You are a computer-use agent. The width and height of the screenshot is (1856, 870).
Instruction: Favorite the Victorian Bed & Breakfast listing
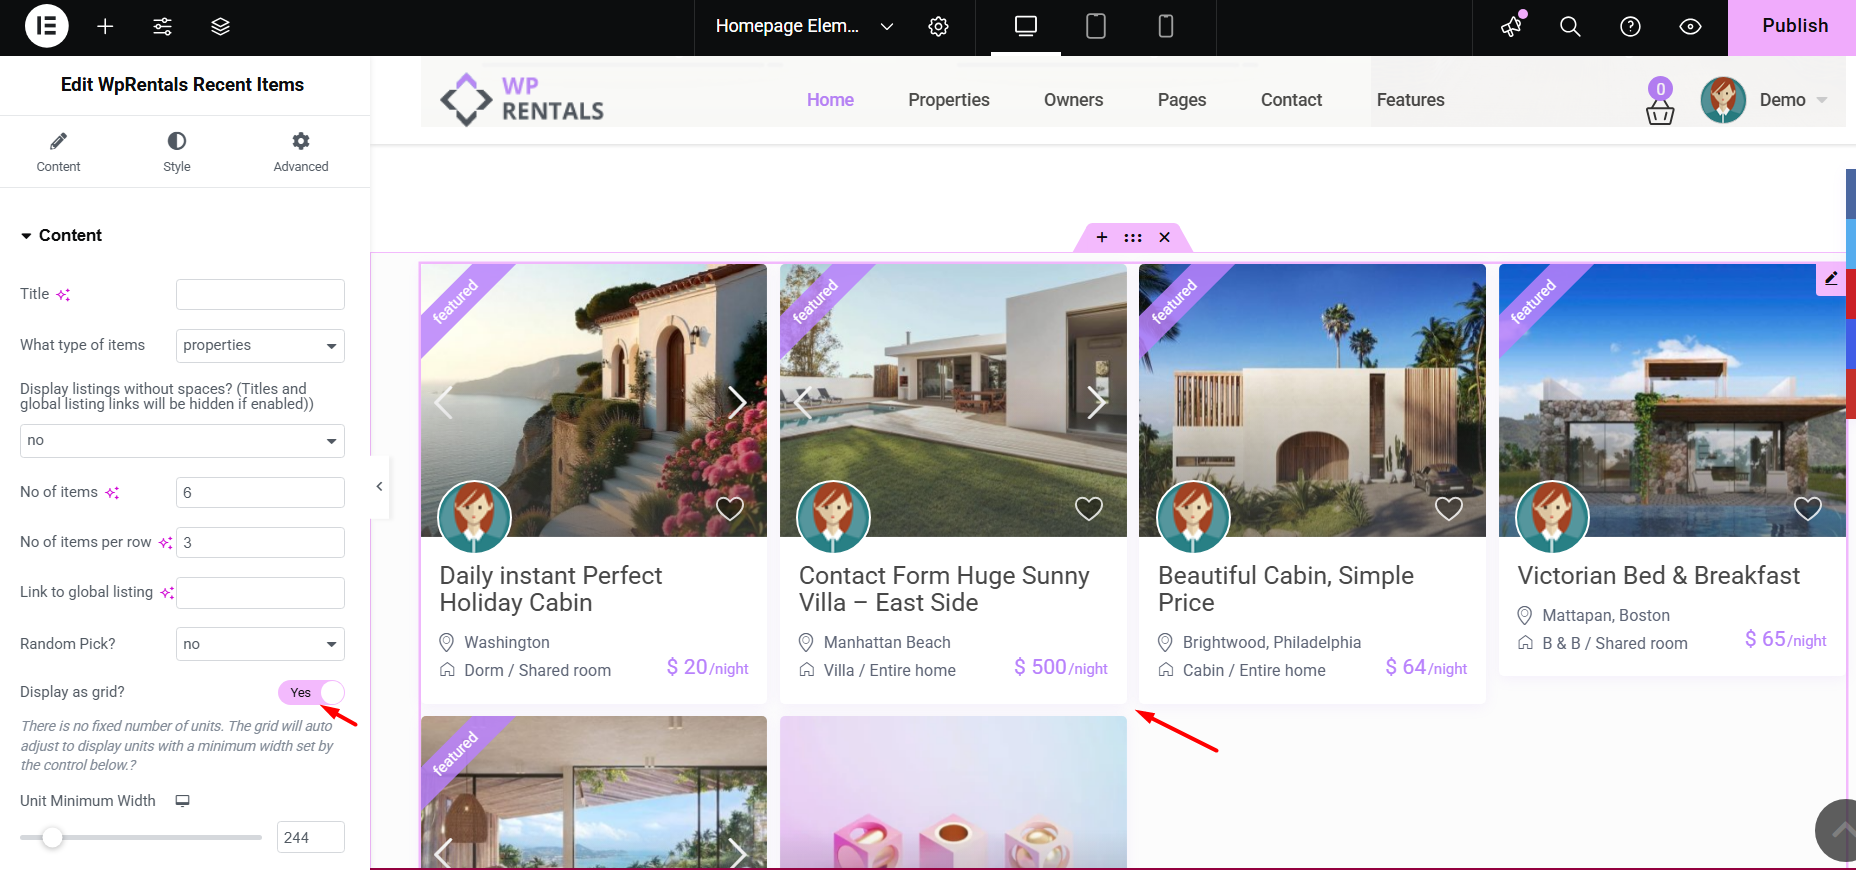(x=1808, y=508)
